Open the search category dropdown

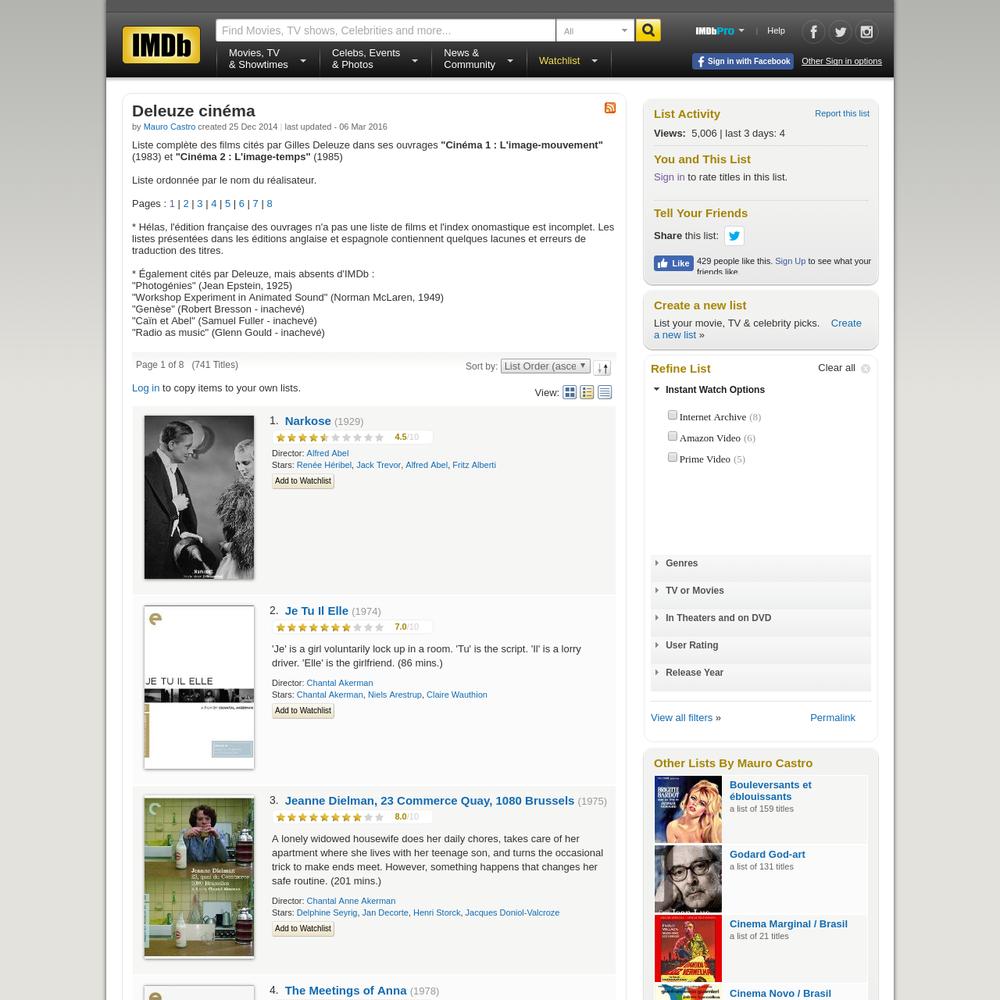(x=595, y=31)
